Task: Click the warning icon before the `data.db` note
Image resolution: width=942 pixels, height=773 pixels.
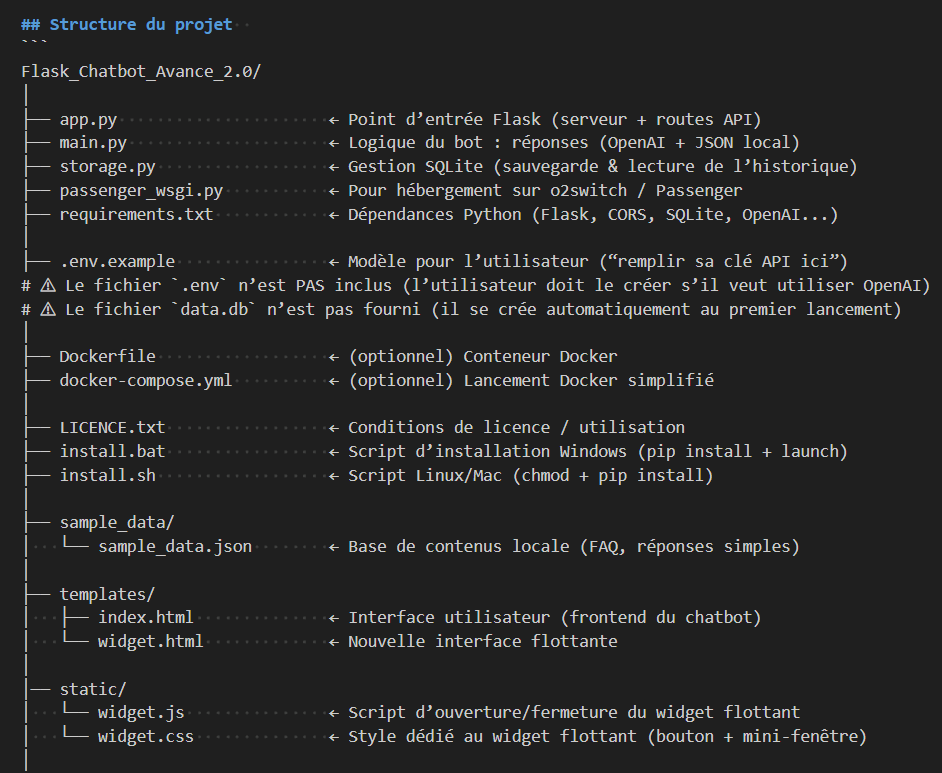Action: click(46, 310)
